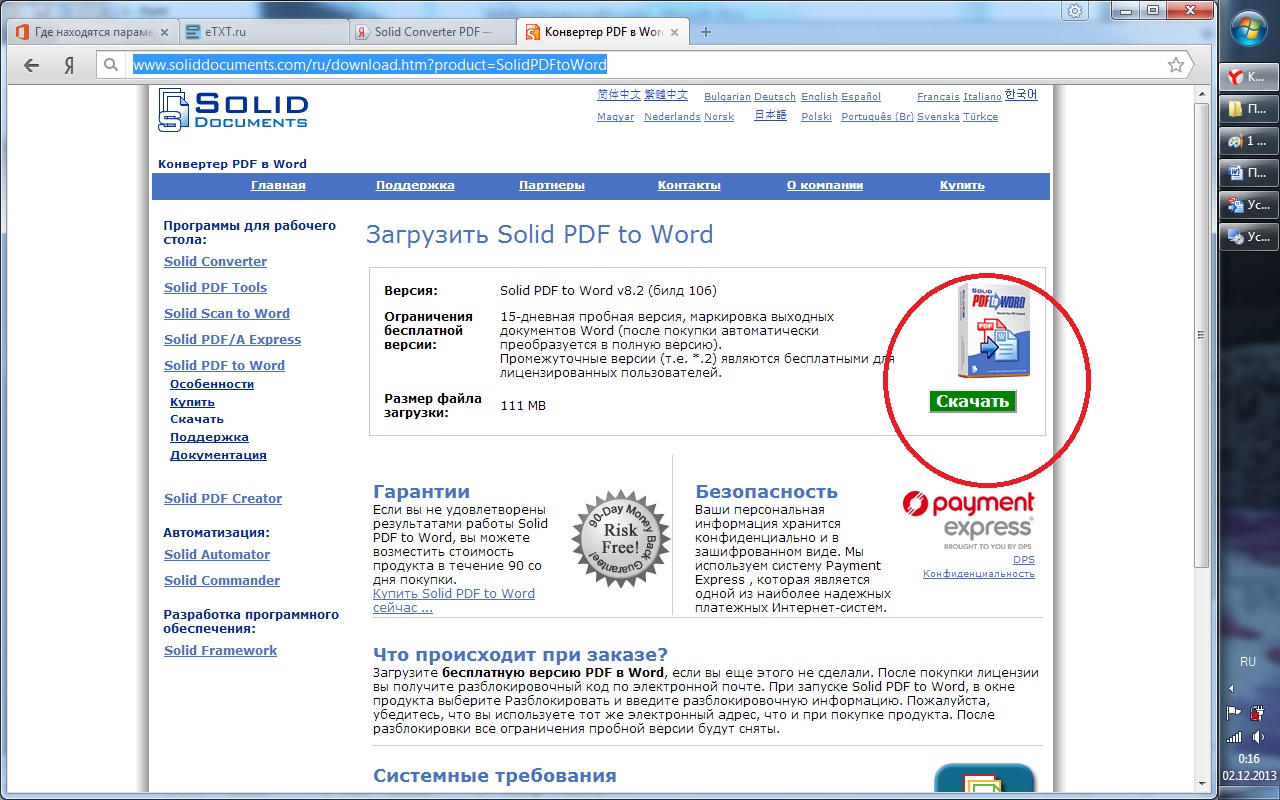Click the volume tray icon
Screen dimensions: 1280x800
1257,737
